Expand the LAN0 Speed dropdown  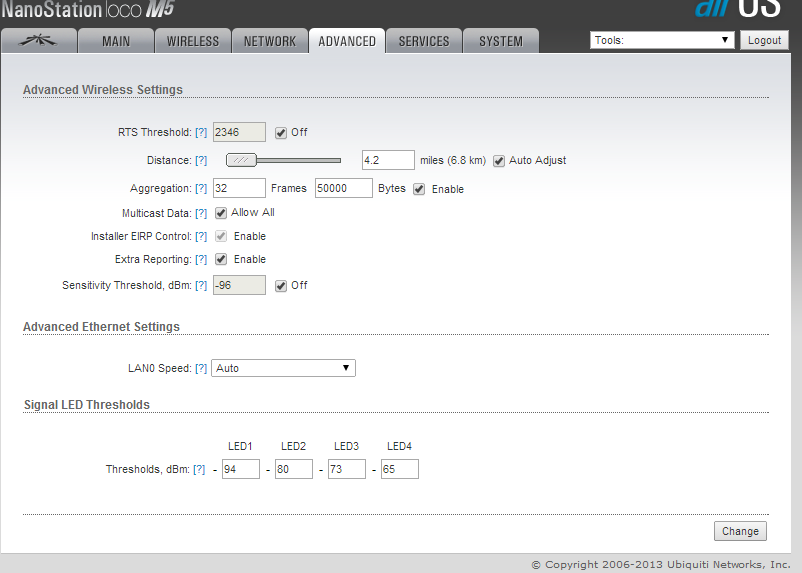283,368
